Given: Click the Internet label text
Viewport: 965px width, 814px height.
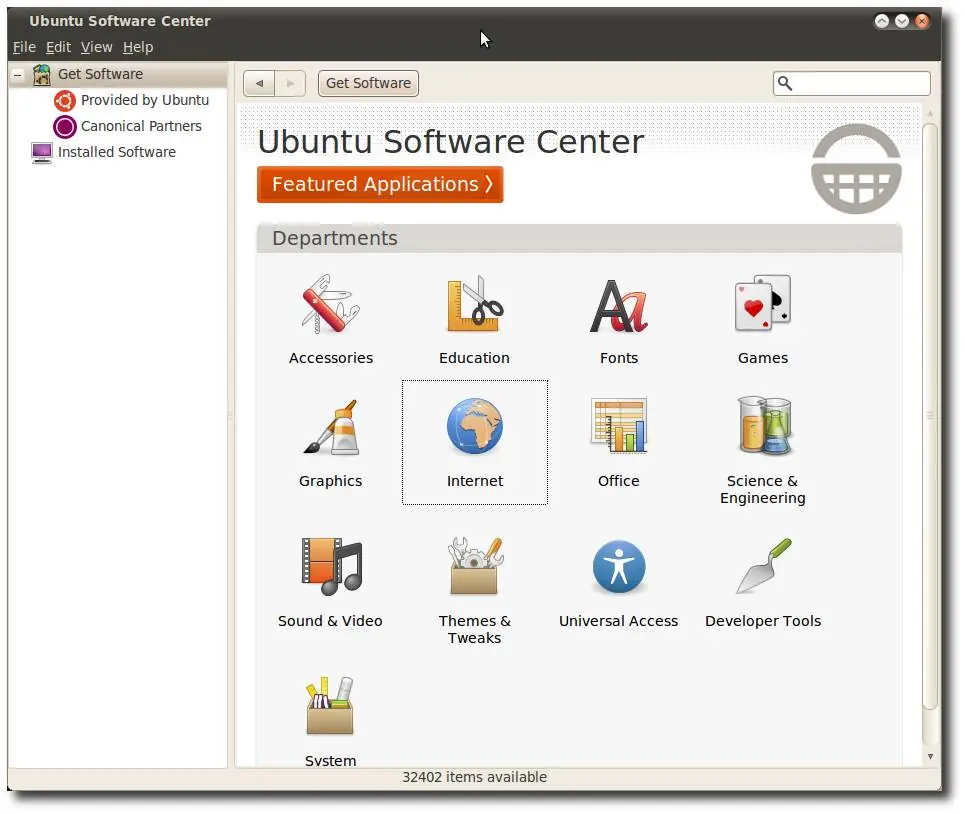Looking at the screenshot, I should pyautogui.click(x=474, y=481).
